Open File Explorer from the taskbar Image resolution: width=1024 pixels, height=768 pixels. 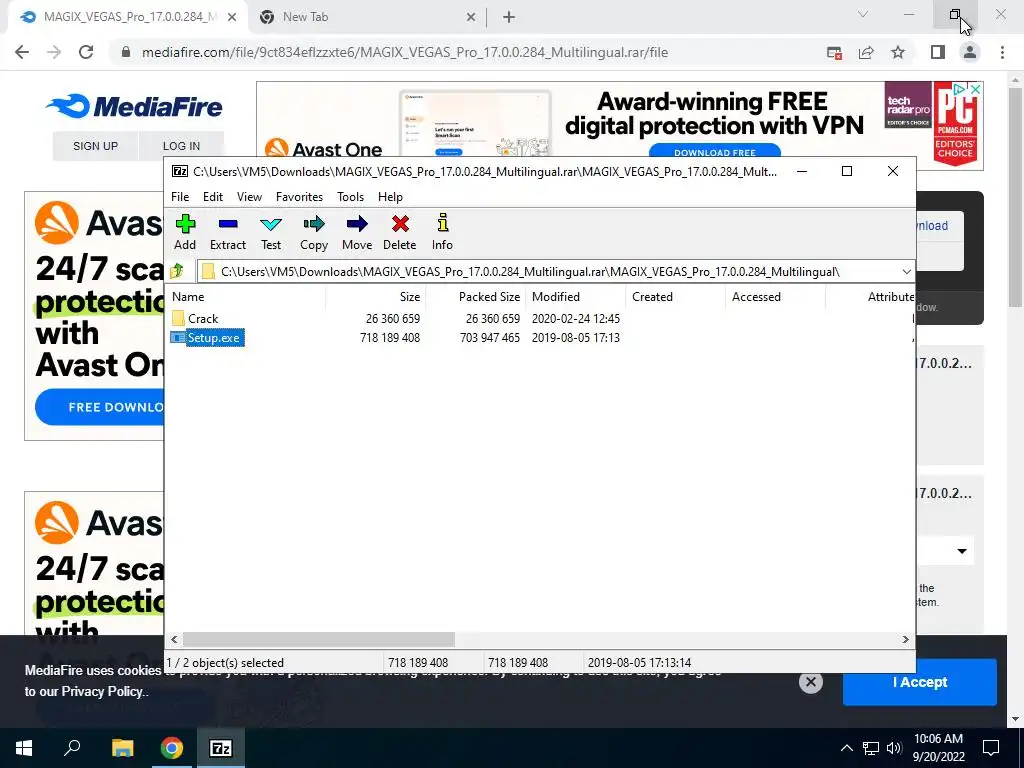pyautogui.click(x=122, y=748)
